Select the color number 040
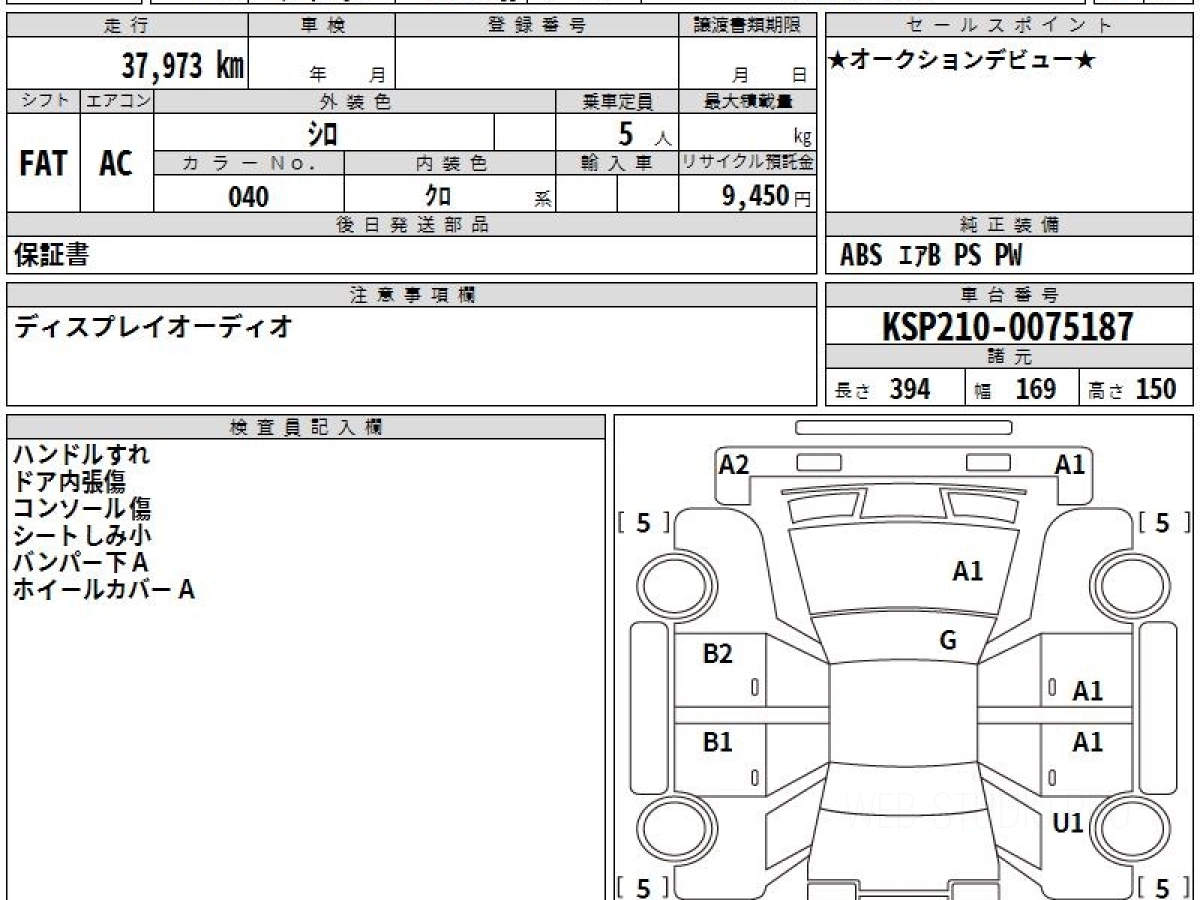Screen dimensions: 1200x900 click(249, 197)
